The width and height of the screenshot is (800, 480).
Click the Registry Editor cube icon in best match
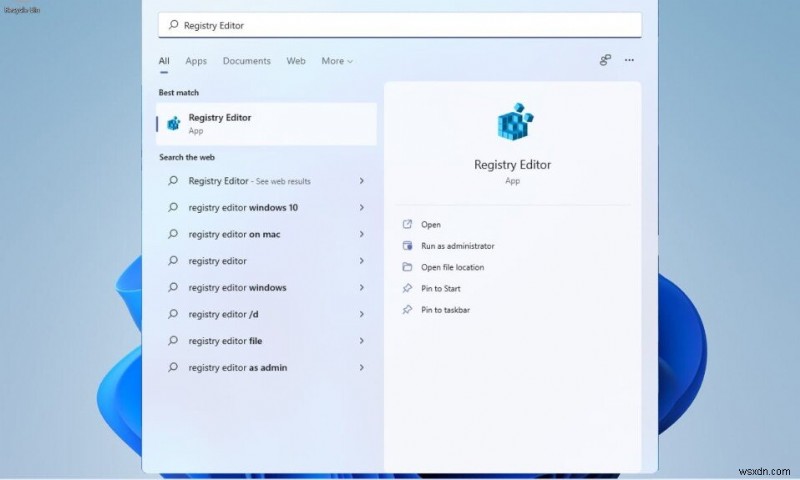173,123
